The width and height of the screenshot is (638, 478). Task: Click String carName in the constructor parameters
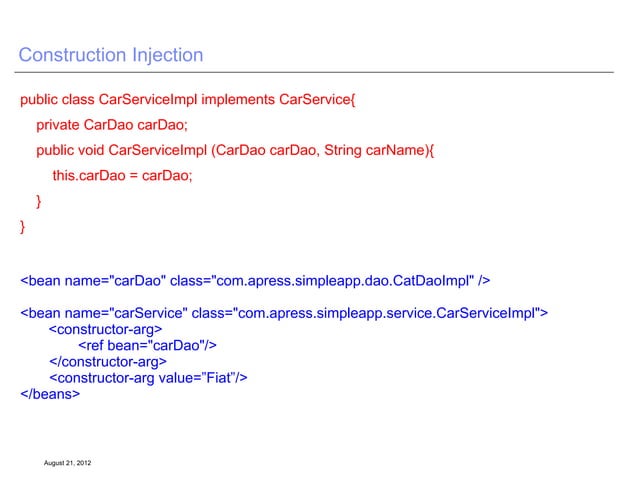click(x=374, y=151)
